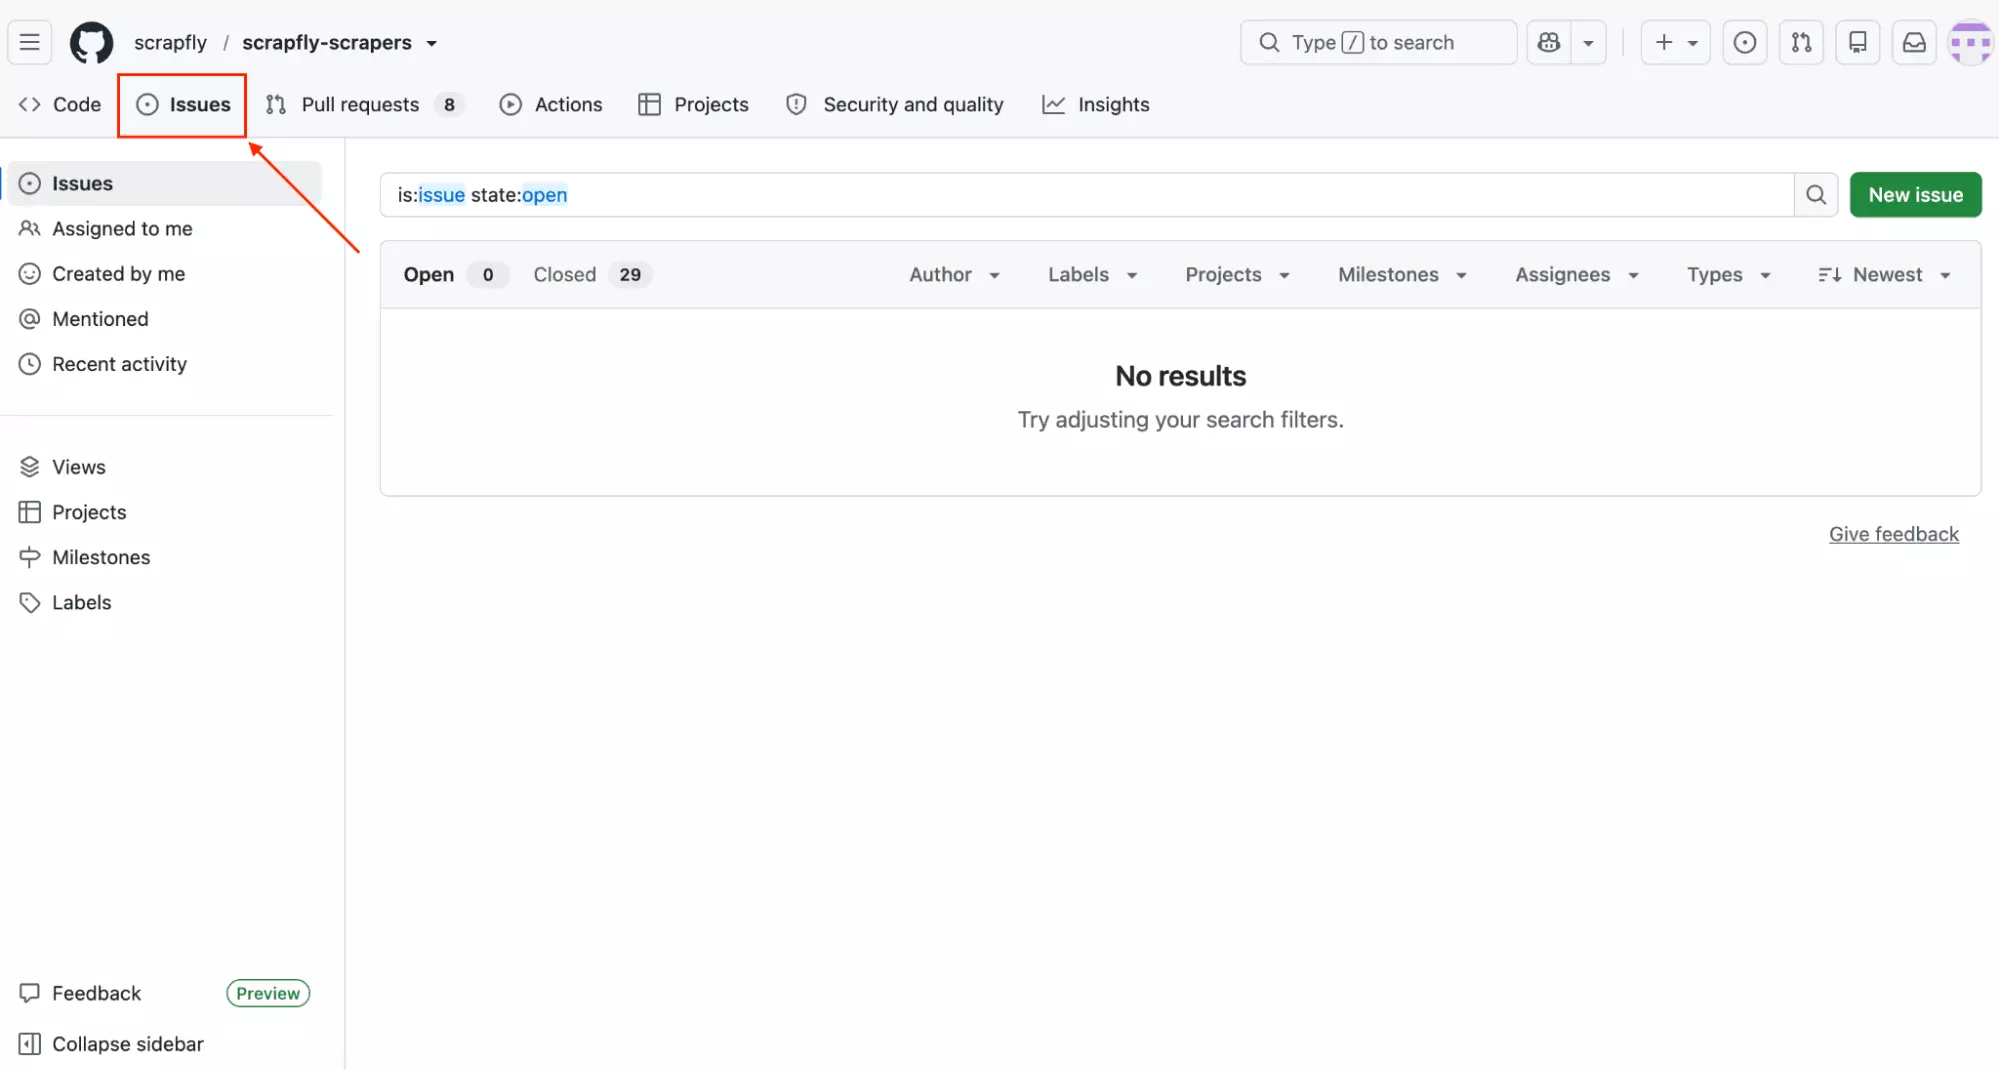The image size is (1999, 1070).
Task: Show Closed issues list
Action: [591, 274]
